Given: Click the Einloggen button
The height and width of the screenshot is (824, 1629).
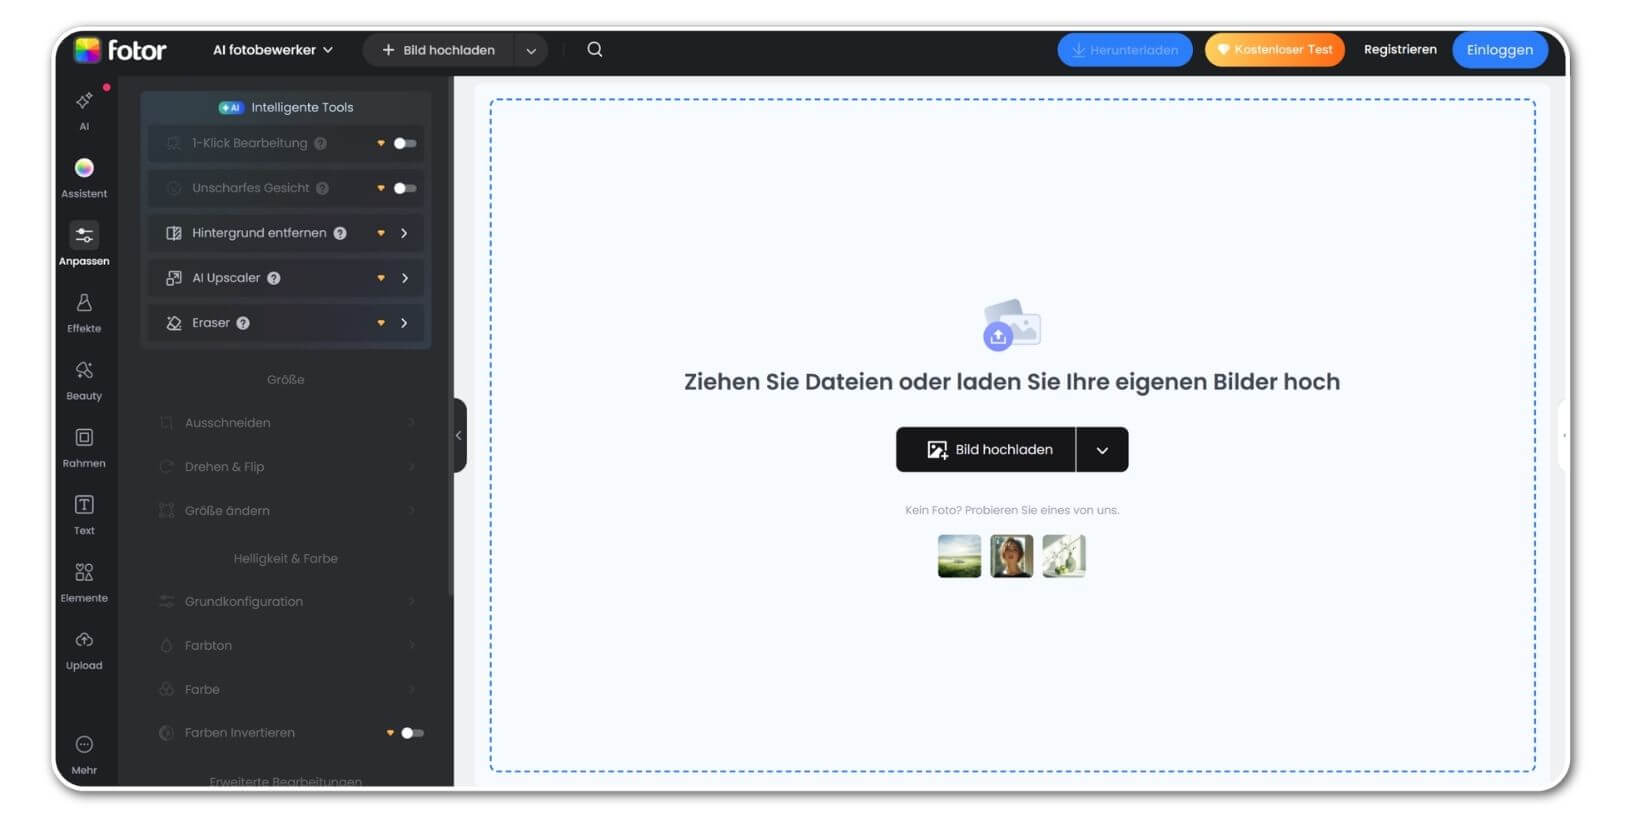Looking at the screenshot, I should 1499,50.
